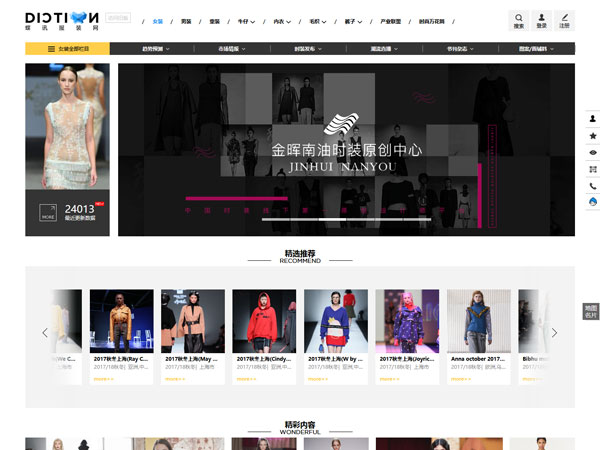Click the register pencil icon
Viewport: 600px width, 450px height.
(x=565, y=18)
